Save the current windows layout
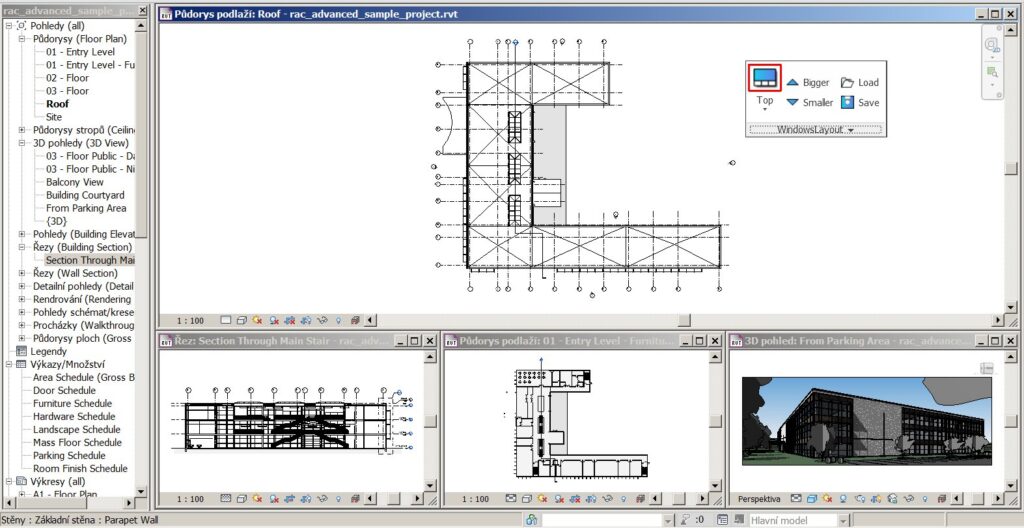This screenshot has height=528, width=1024. (859, 102)
